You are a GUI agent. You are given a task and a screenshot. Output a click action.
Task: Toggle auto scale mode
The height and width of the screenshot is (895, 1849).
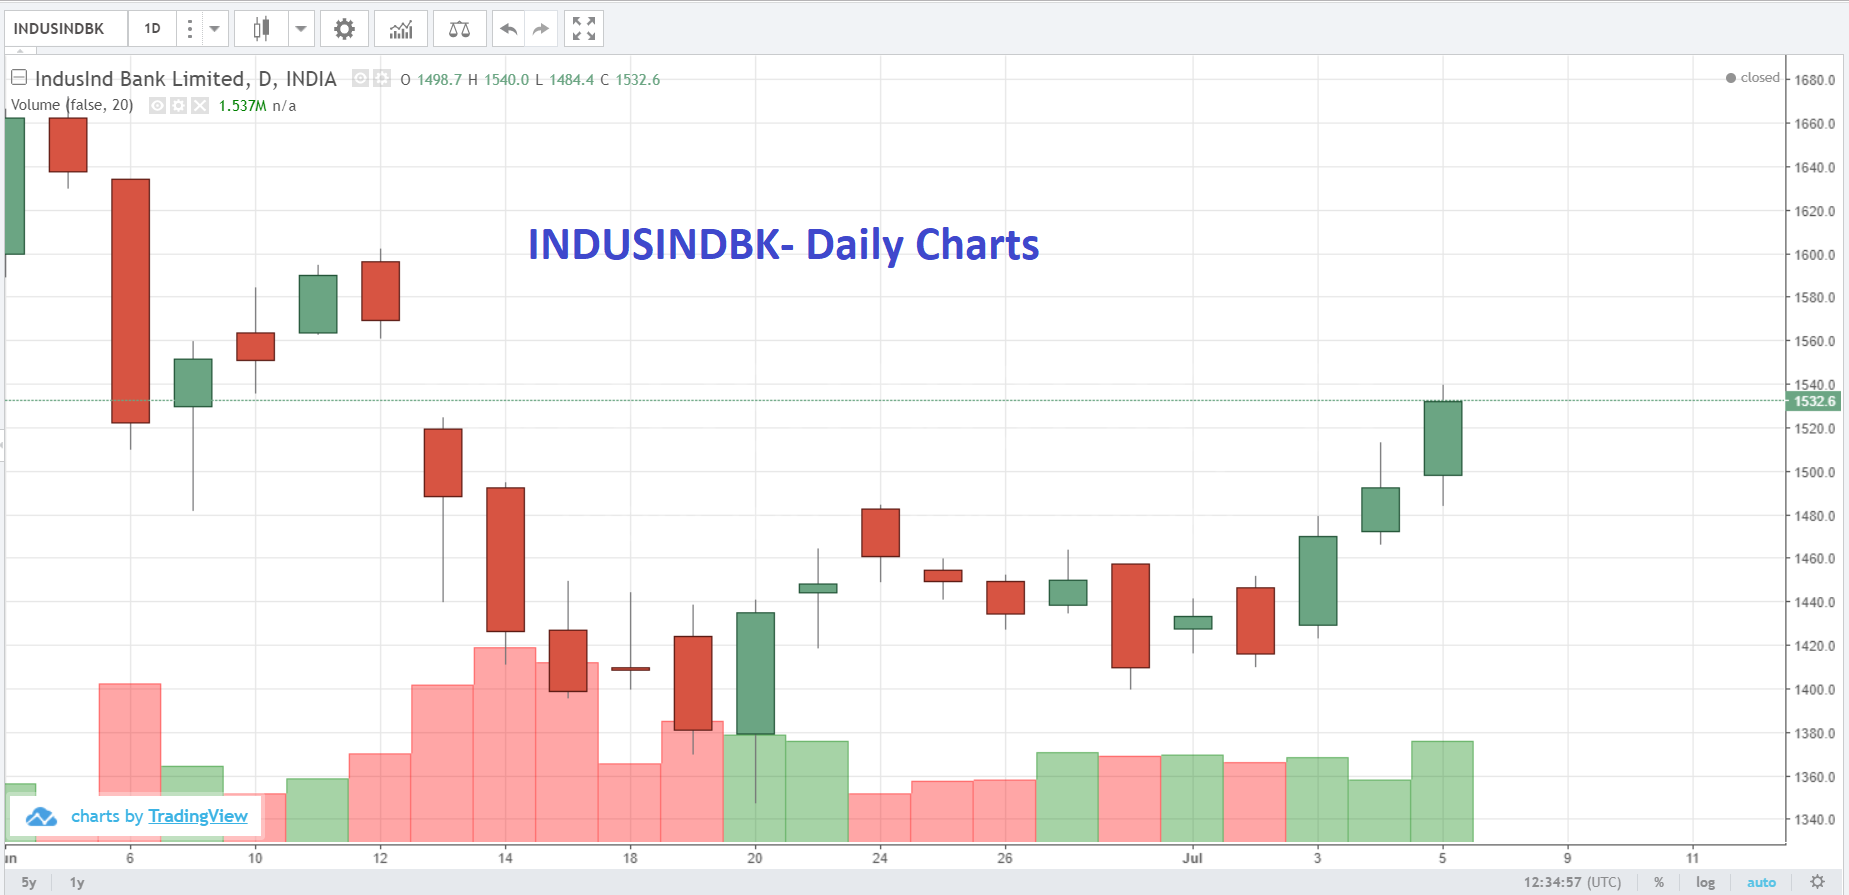pyautogui.click(x=1761, y=882)
